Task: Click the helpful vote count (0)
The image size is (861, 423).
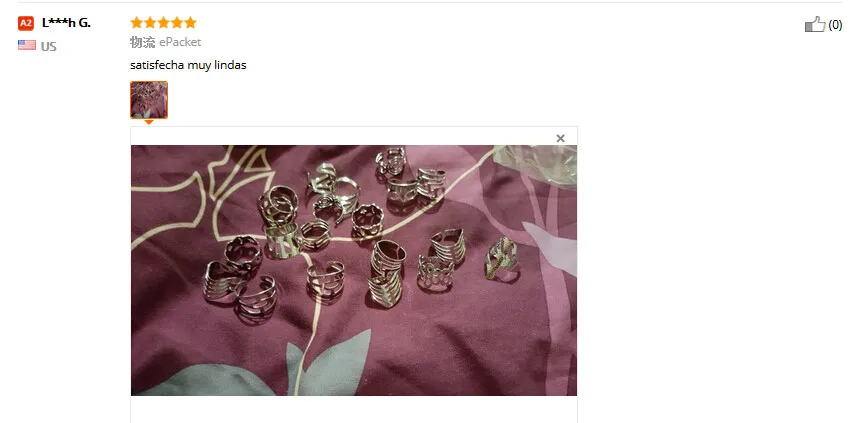Action: click(x=835, y=25)
